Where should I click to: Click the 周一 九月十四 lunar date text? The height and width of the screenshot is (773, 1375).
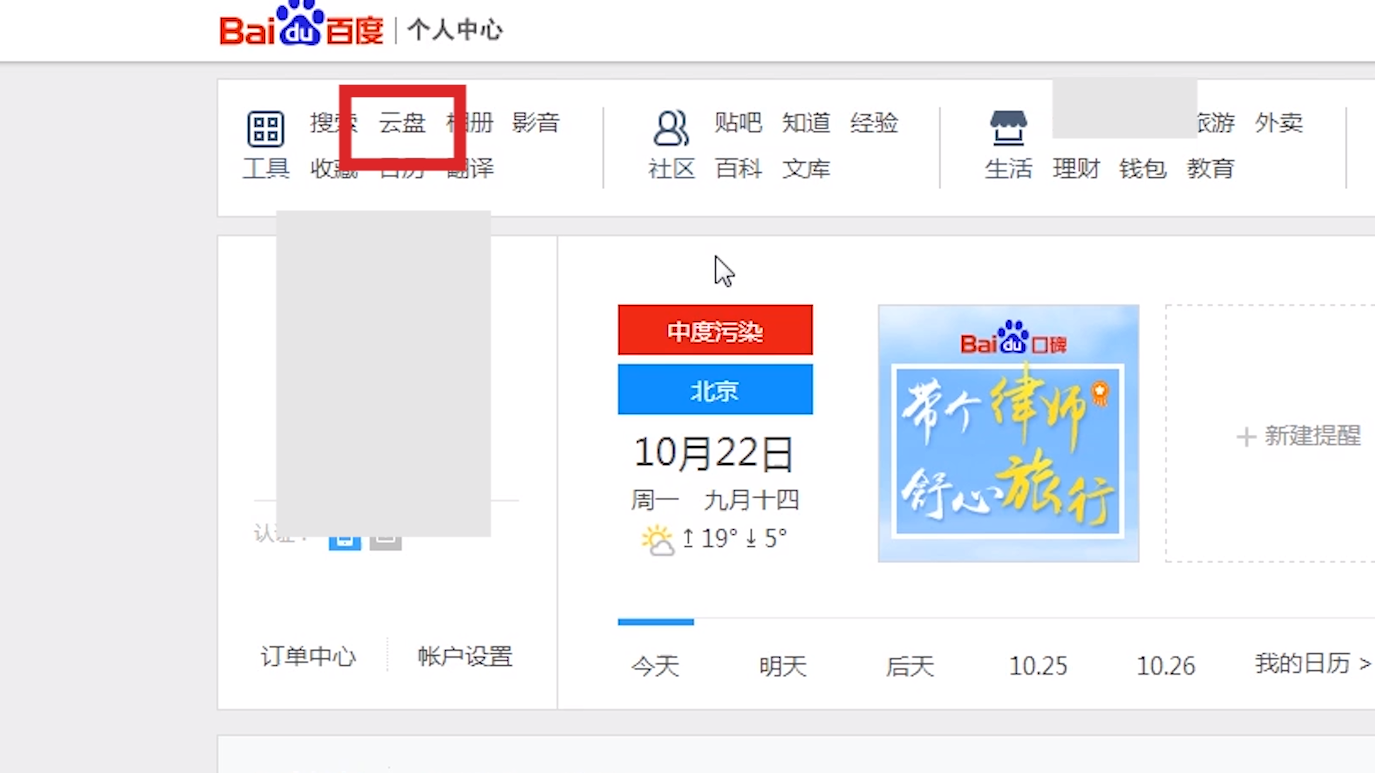[x=715, y=500]
